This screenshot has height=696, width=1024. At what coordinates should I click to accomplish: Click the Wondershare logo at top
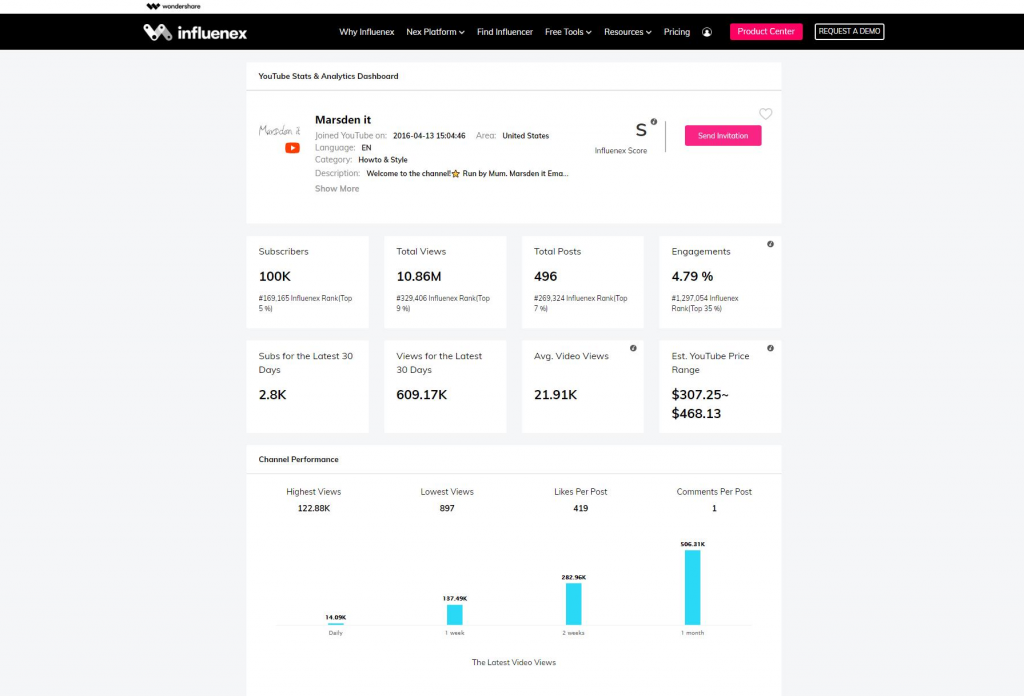click(173, 6)
